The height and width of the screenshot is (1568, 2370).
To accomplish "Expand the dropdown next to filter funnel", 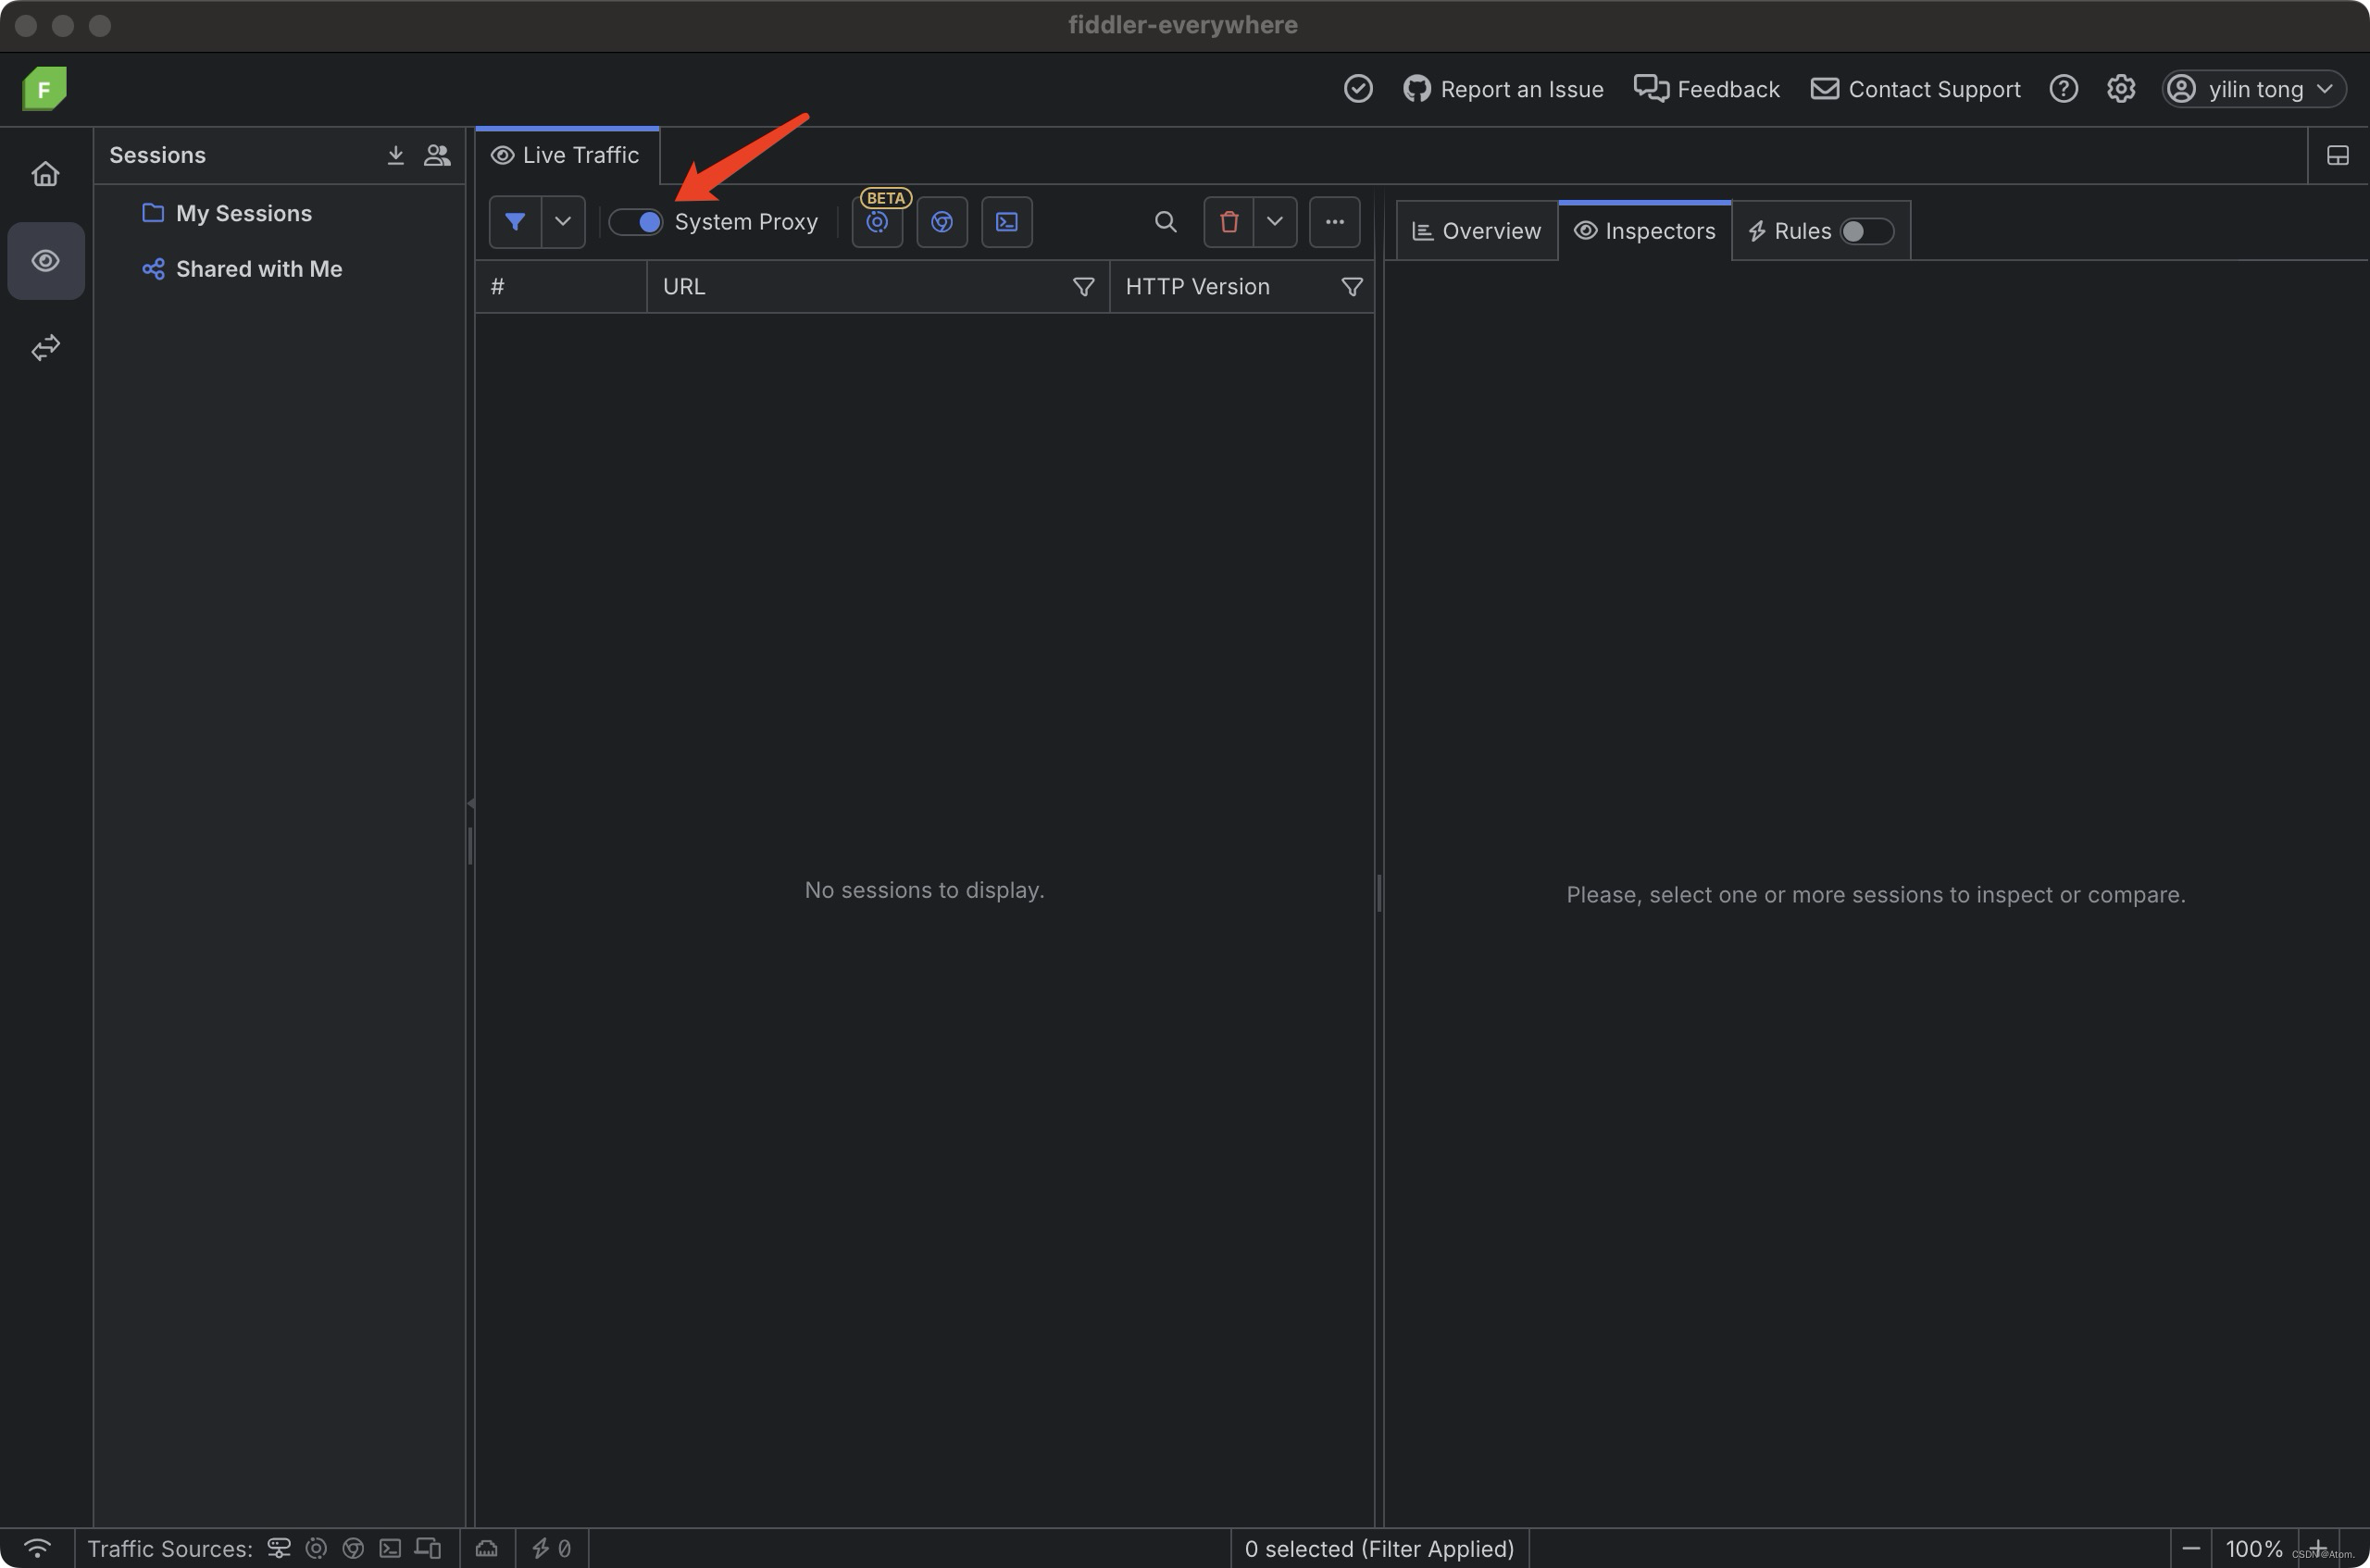I will [563, 222].
